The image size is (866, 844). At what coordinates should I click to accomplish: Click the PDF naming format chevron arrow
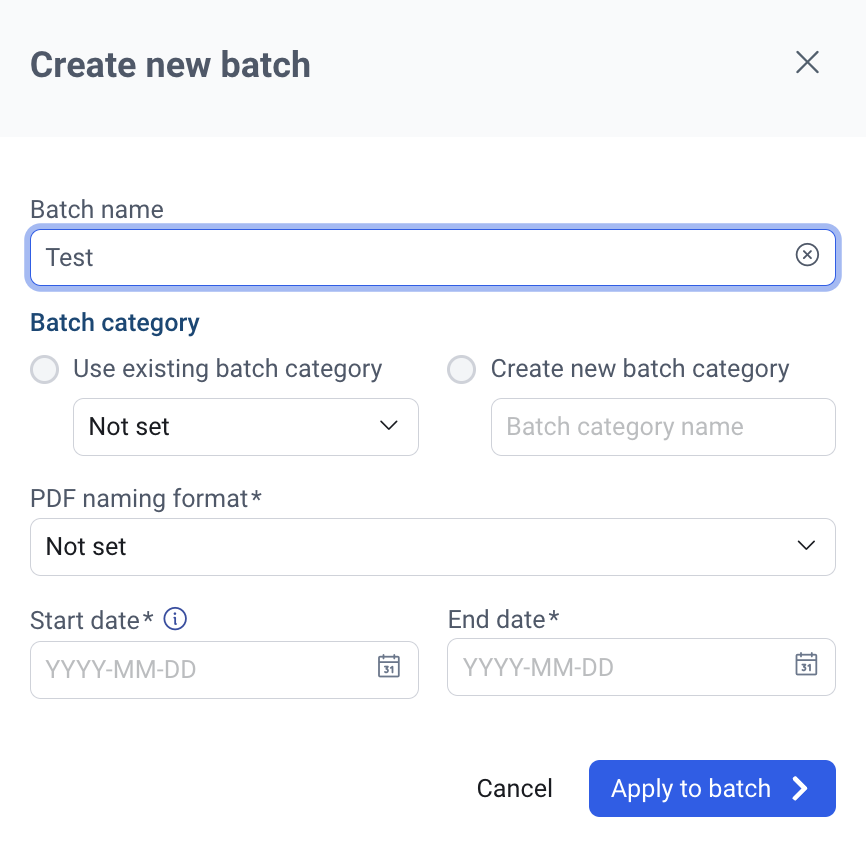pyautogui.click(x=806, y=546)
